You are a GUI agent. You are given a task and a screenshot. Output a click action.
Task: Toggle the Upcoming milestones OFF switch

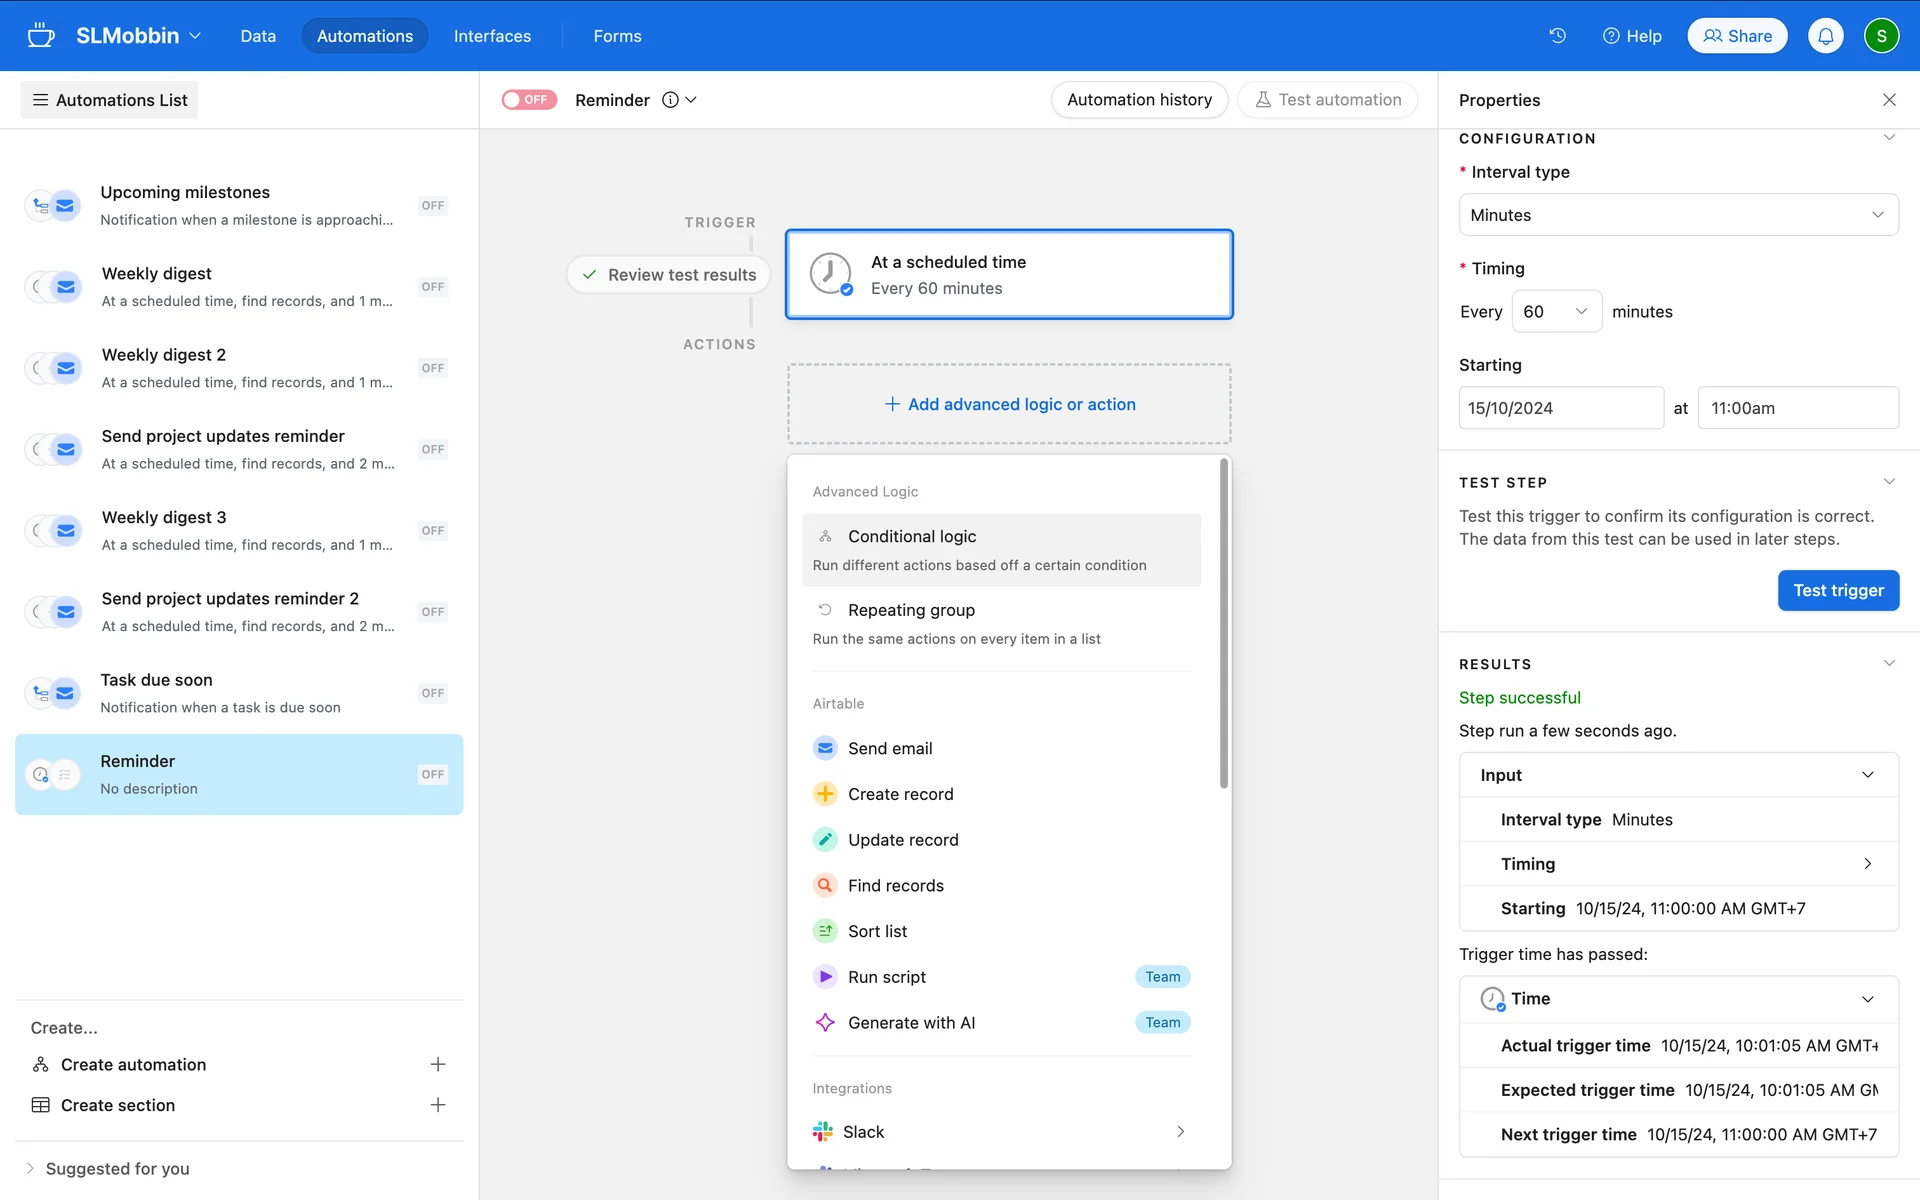click(x=432, y=206)
